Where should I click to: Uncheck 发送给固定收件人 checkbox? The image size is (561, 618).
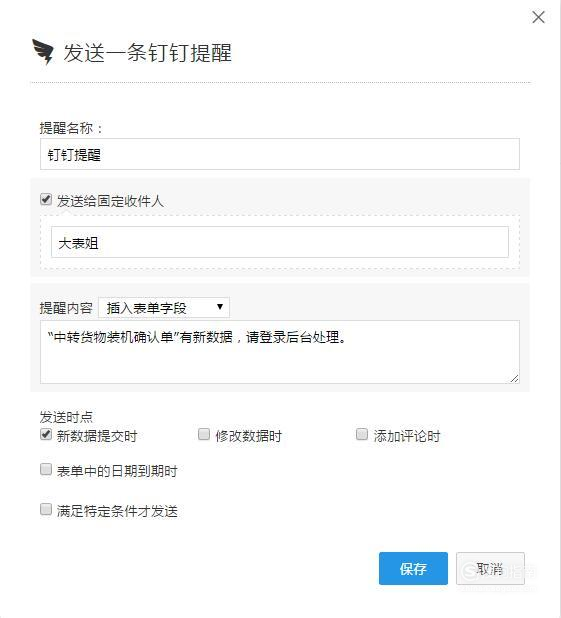(x=46, y=199)
